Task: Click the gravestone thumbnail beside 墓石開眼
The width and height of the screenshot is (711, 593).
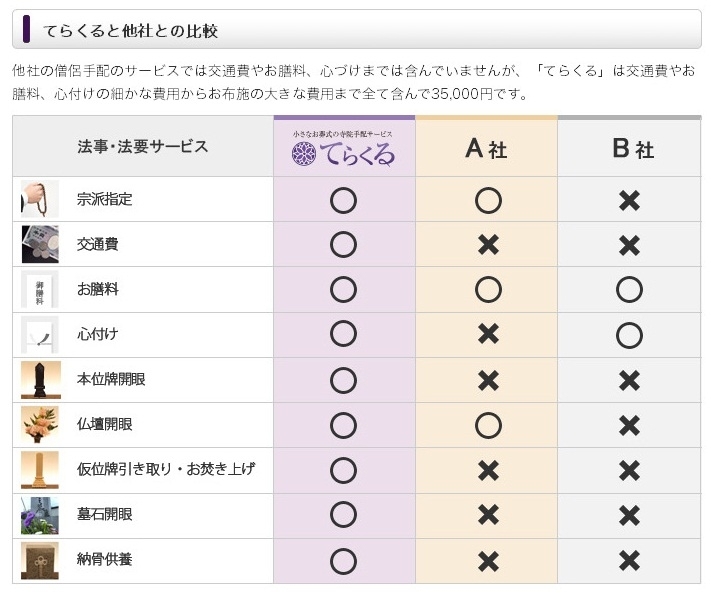Action: coord(40,515)
